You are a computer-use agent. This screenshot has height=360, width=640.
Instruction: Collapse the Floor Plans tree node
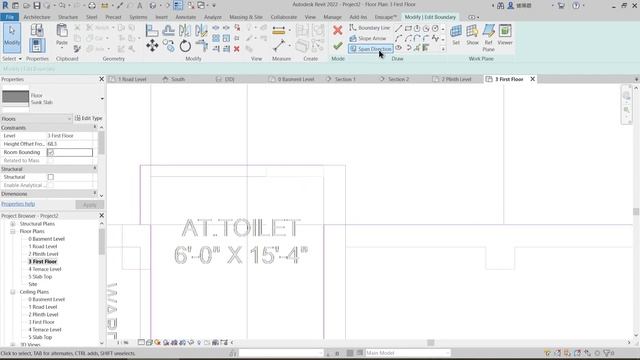[x=13, y=231]
